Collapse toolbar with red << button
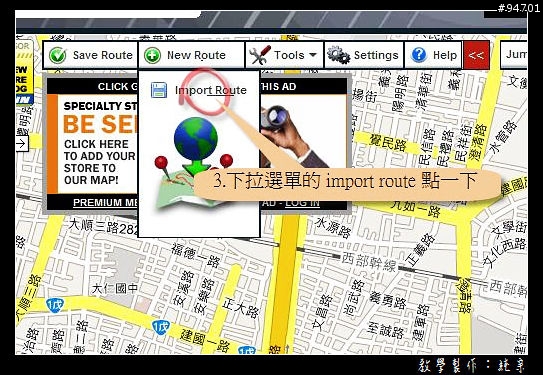The height and width of the screenshot is (375, 543). pos(476,55)
